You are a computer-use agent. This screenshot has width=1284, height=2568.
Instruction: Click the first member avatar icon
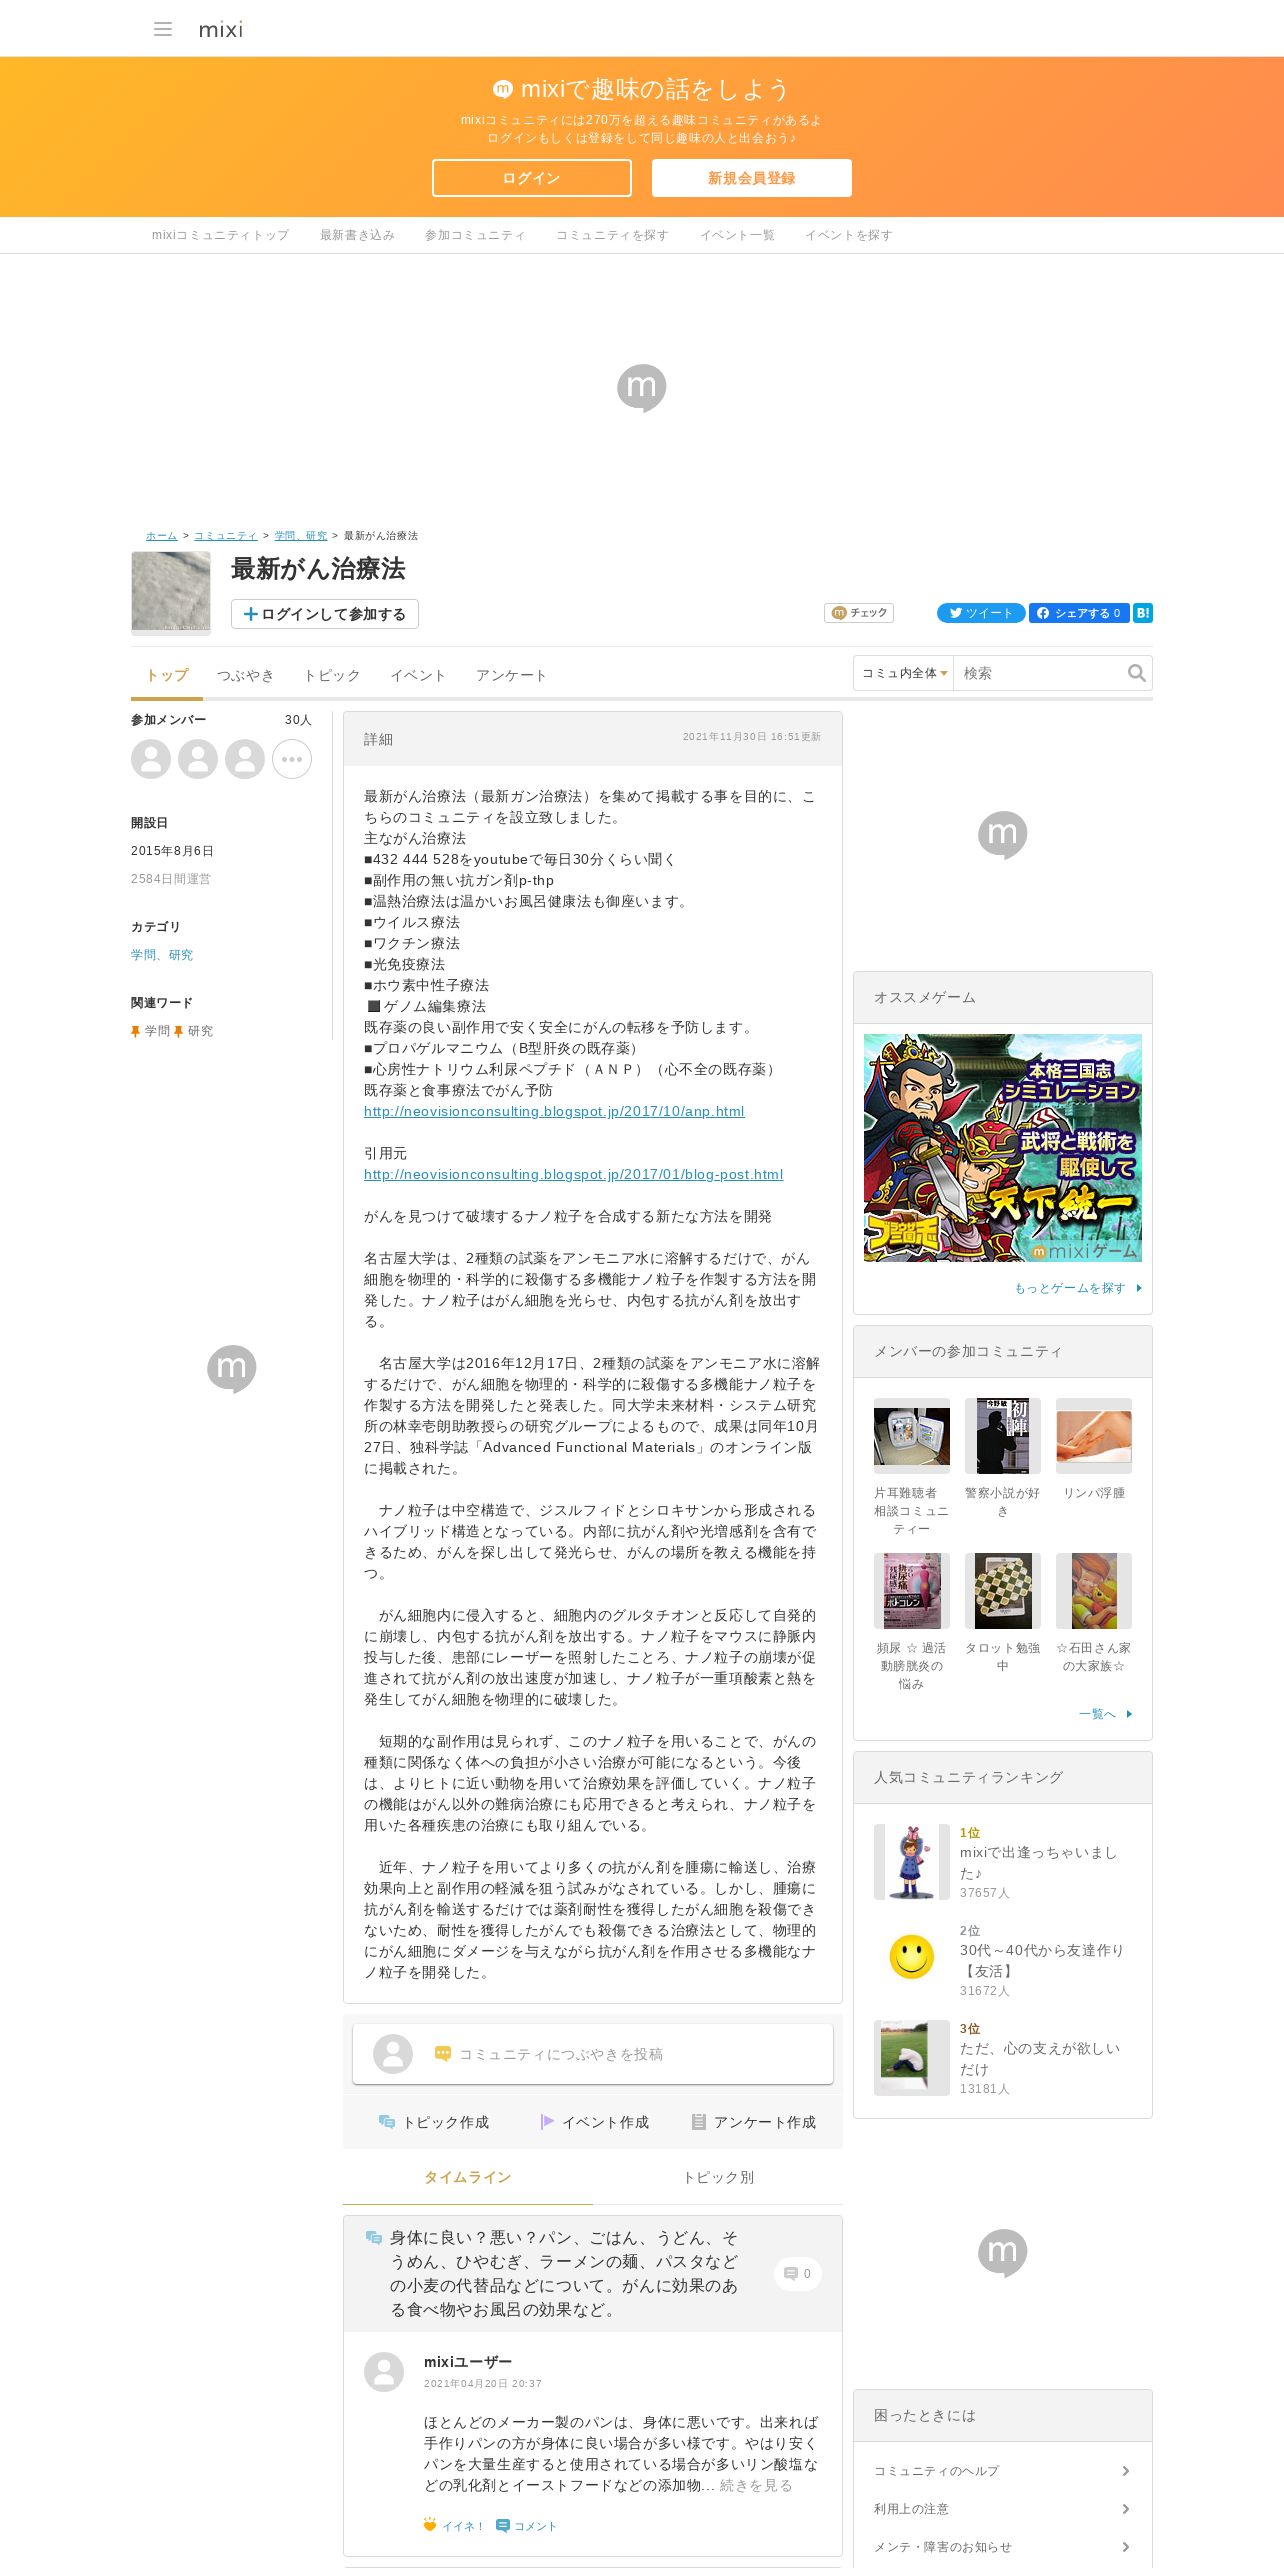(x=151, y=759)
